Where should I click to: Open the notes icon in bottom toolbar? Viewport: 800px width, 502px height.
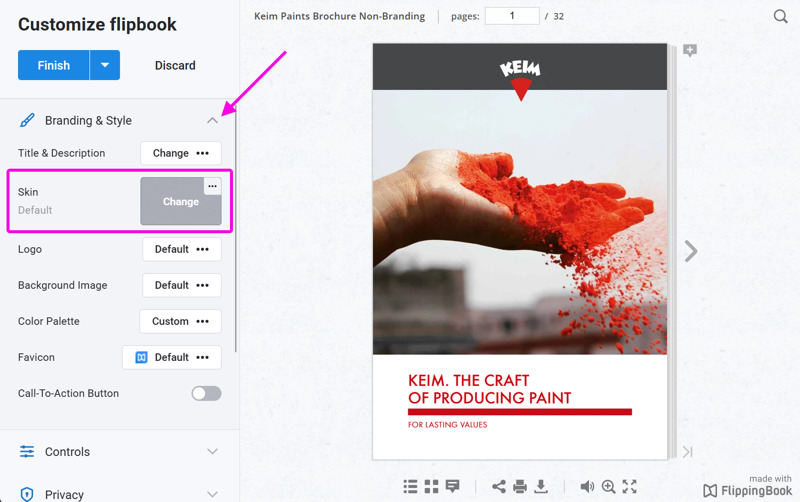[x=452, y=486]
